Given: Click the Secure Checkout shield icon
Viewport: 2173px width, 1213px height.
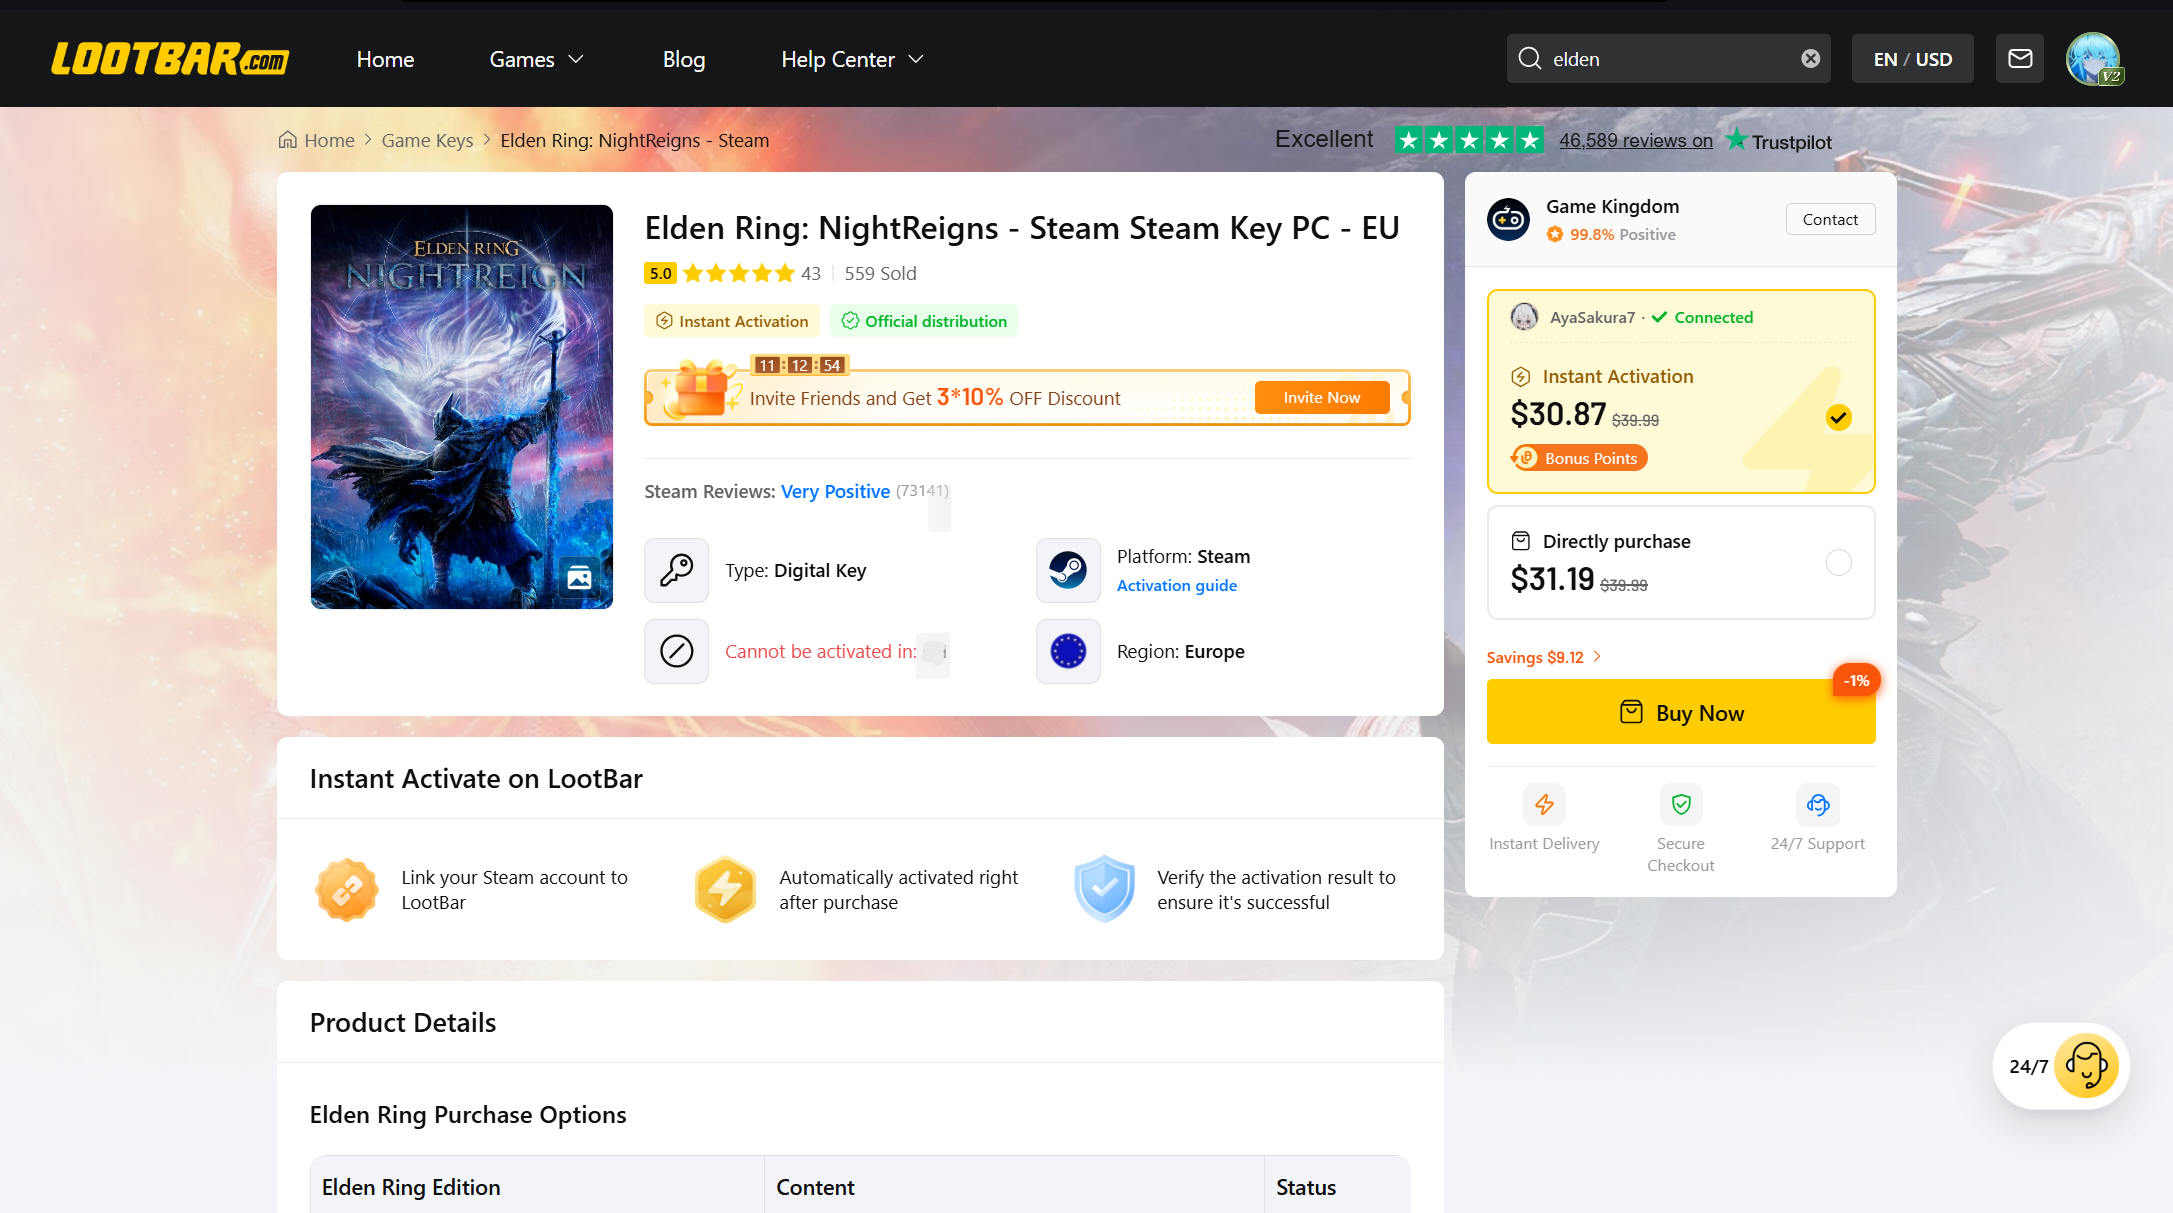Looking at the screenshot, I should click(x=1681, y=804).
